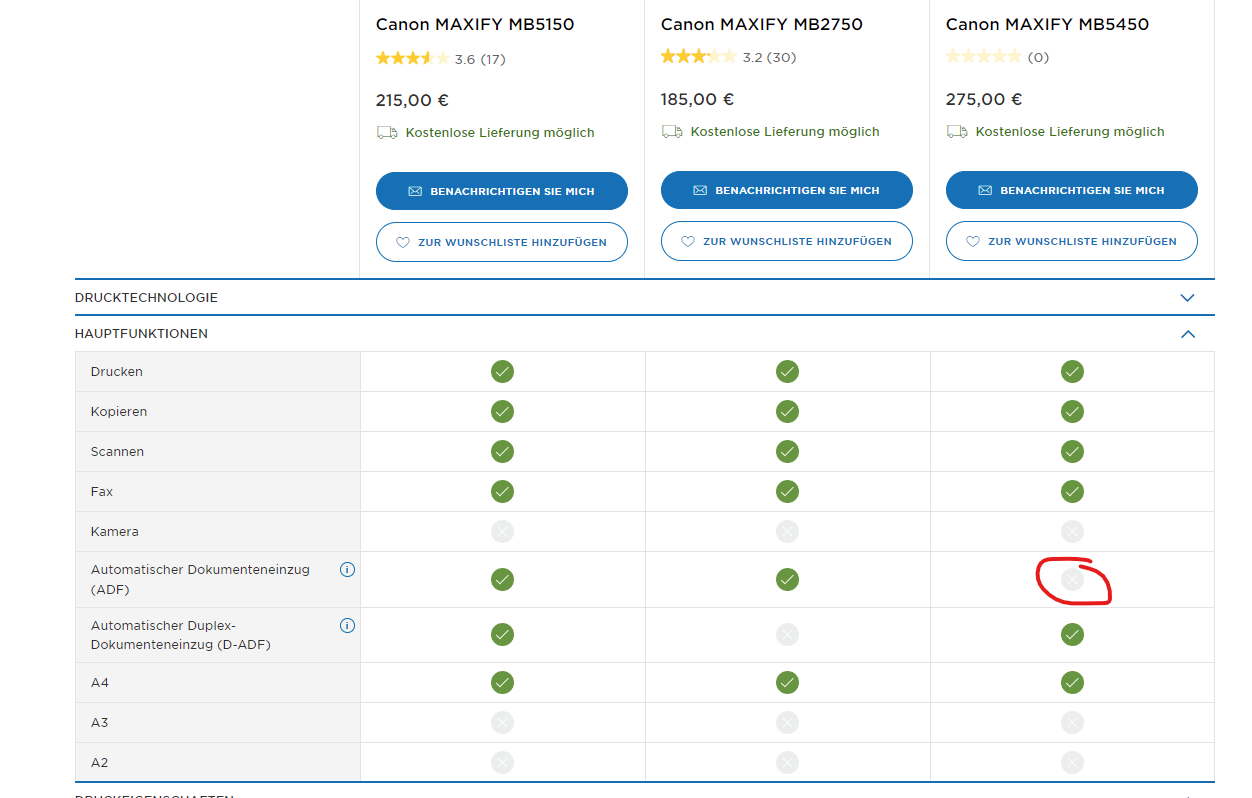Expand the Drucktechnologie section chevron
This screenshot has width=1252, height=798.
[1188, 298]
